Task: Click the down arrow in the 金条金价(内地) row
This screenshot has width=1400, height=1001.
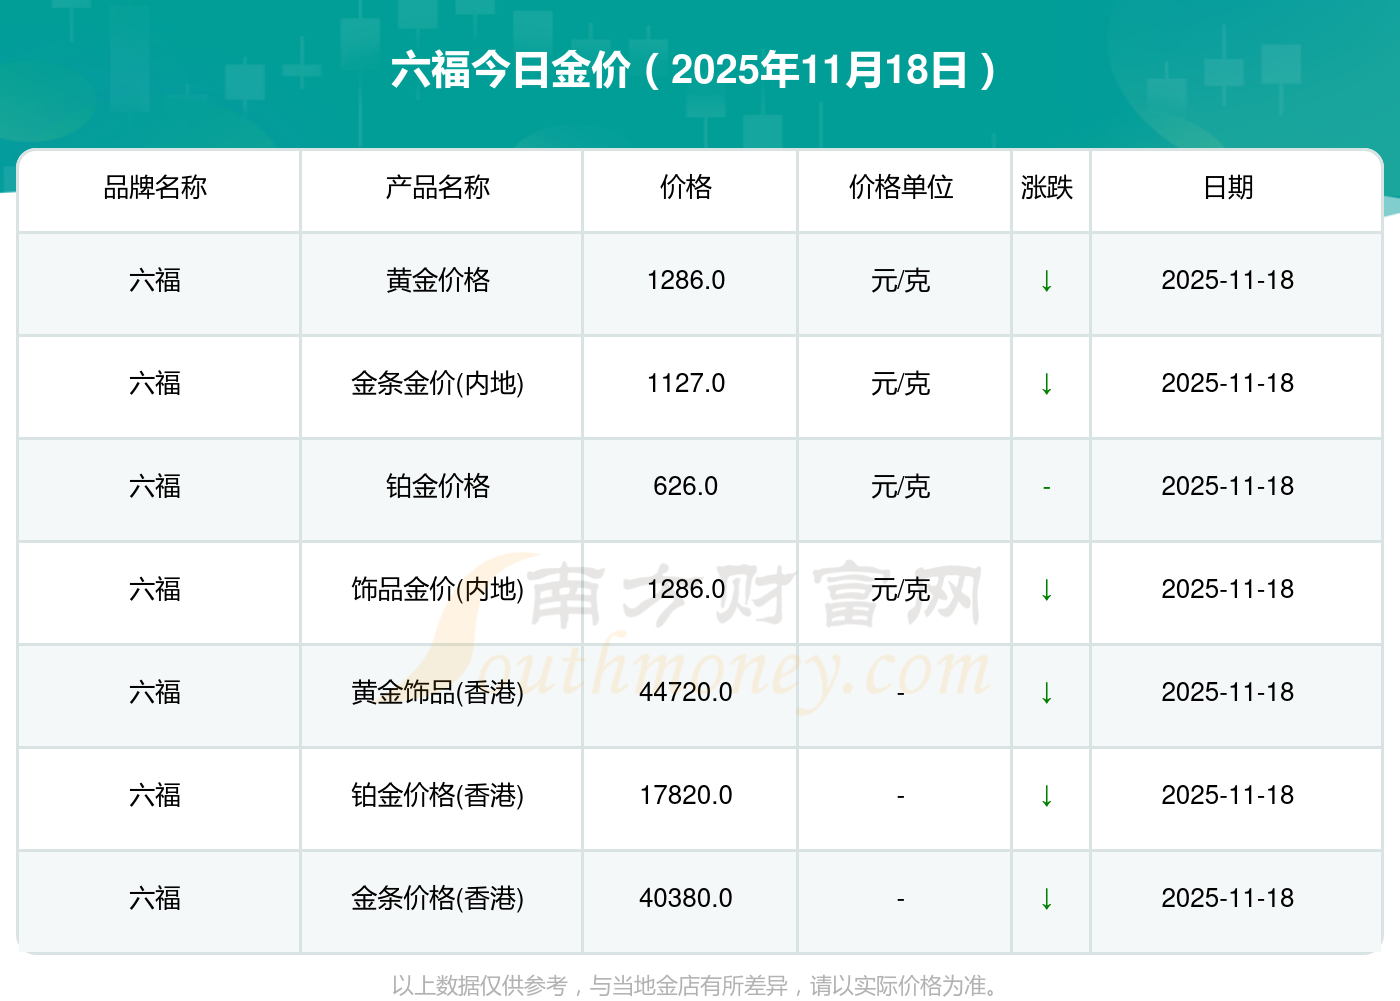Action: 1047,384
